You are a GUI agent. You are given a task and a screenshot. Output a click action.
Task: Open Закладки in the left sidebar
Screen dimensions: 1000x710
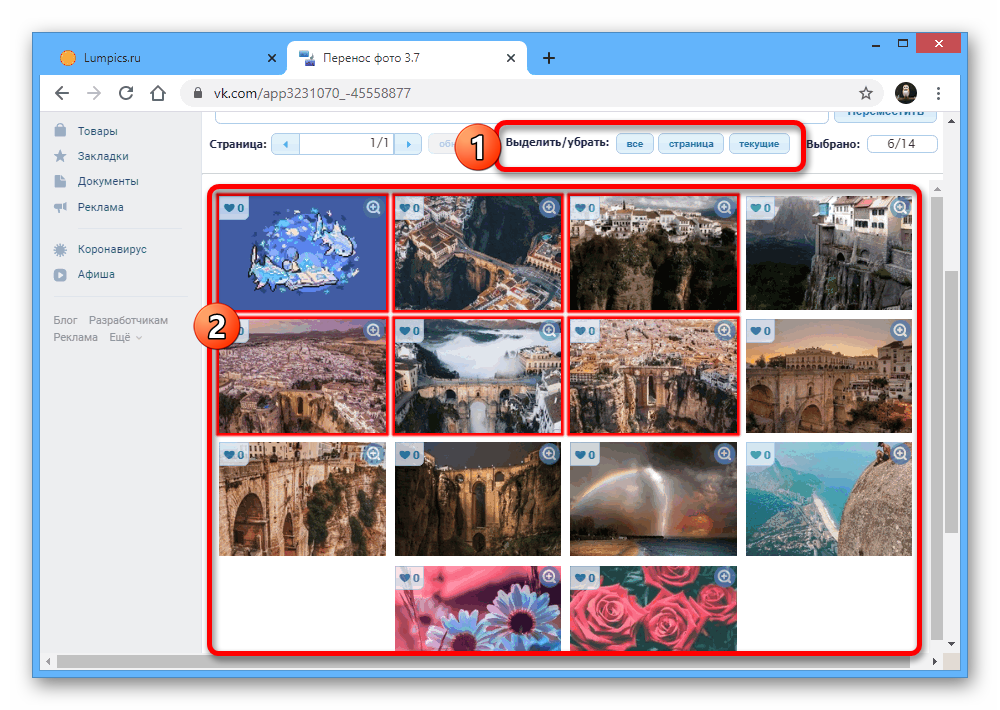point(104,156)
